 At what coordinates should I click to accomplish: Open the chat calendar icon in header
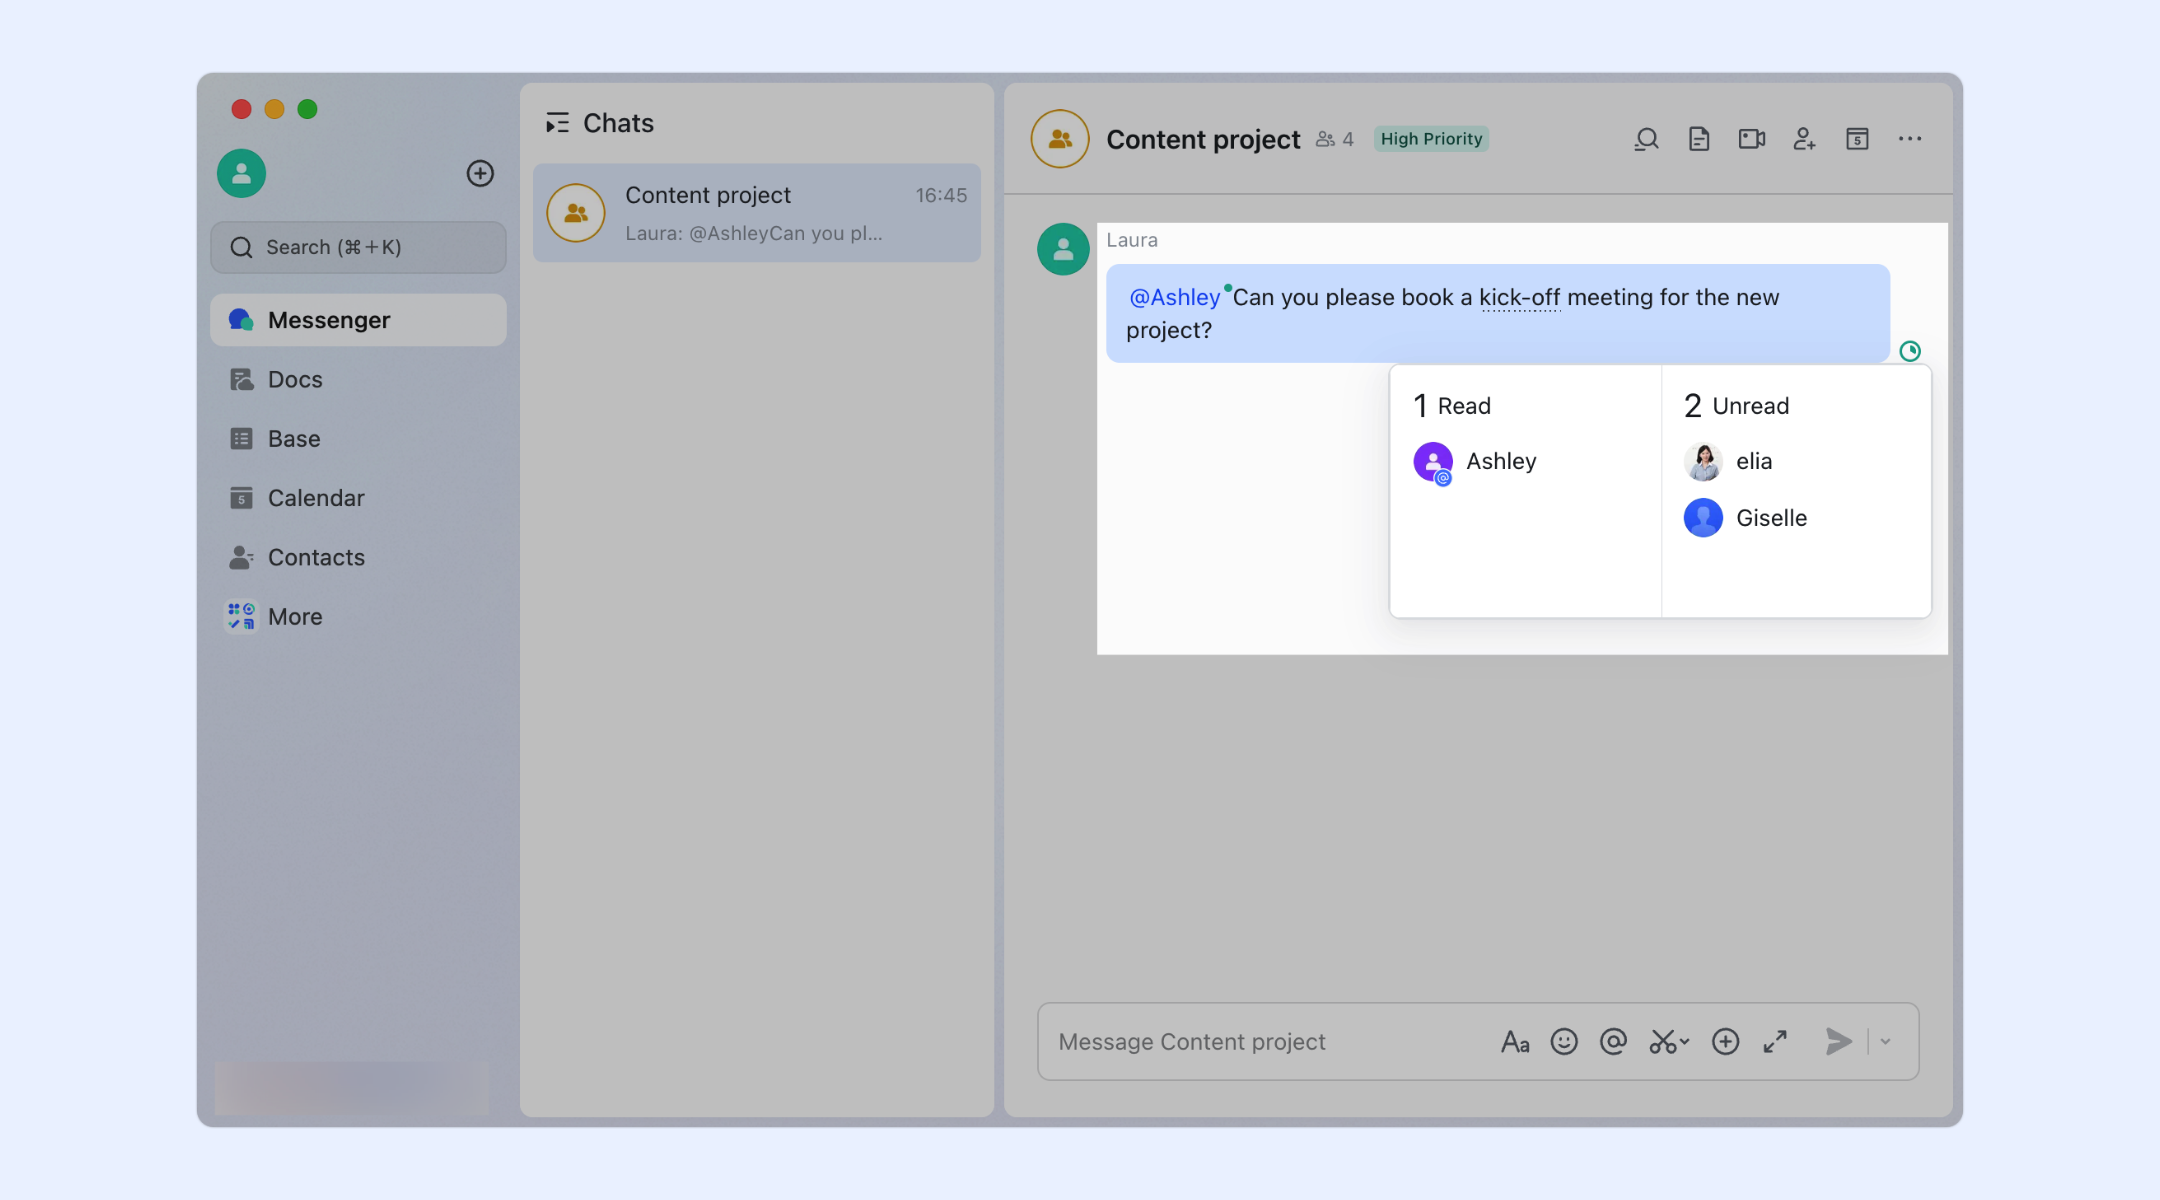pos(1857,139)
